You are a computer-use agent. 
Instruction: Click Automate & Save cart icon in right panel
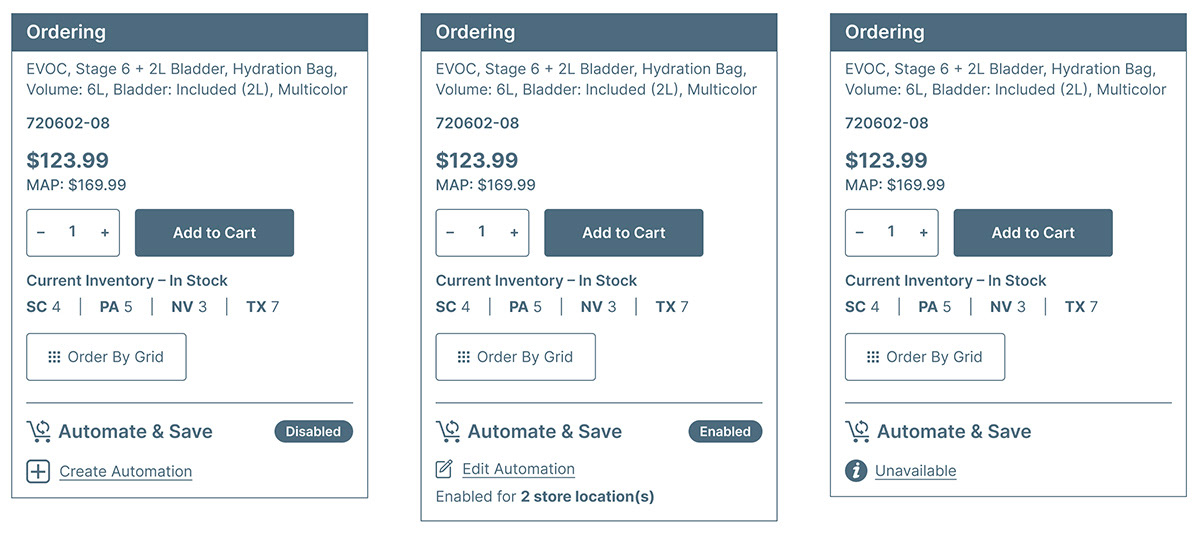point(858,432)
